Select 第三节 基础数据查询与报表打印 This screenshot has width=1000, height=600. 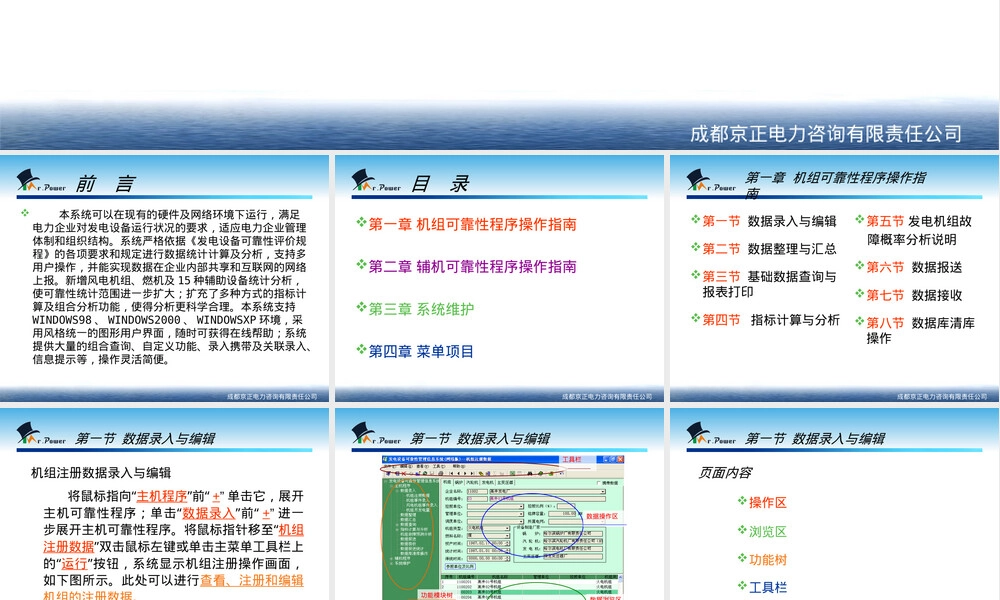(769, 284)
